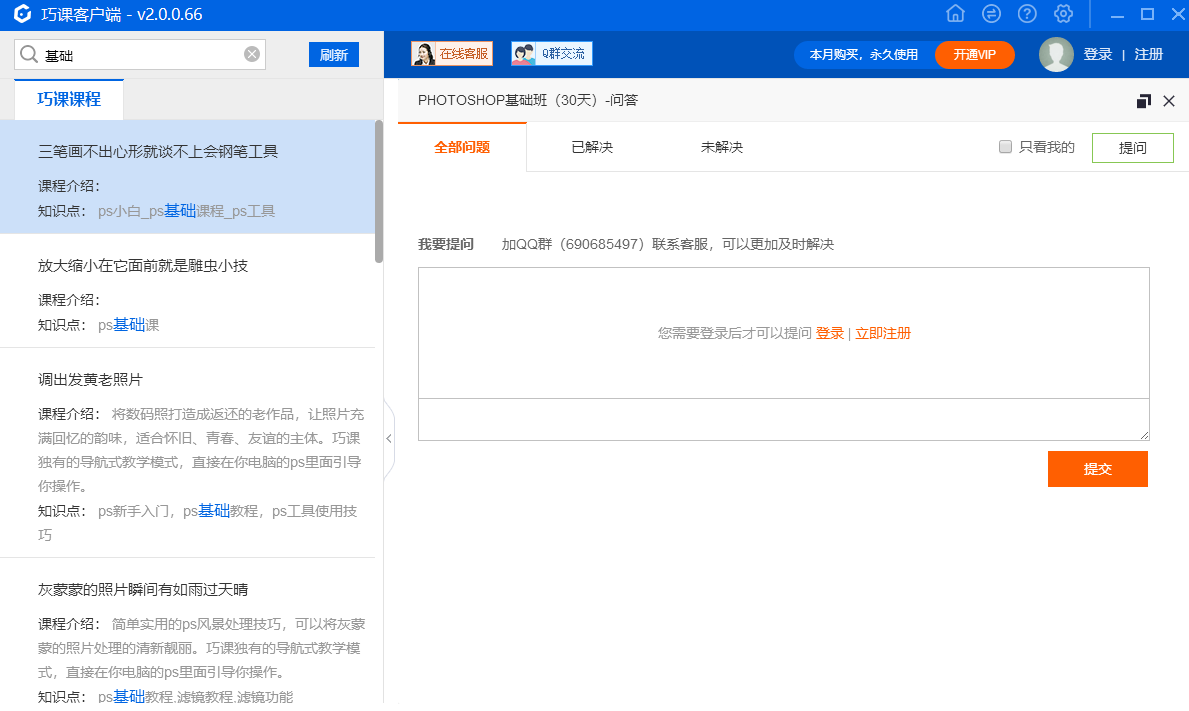Click the restore panel icon beside the 问答 close button

[x=1143, y=101]
